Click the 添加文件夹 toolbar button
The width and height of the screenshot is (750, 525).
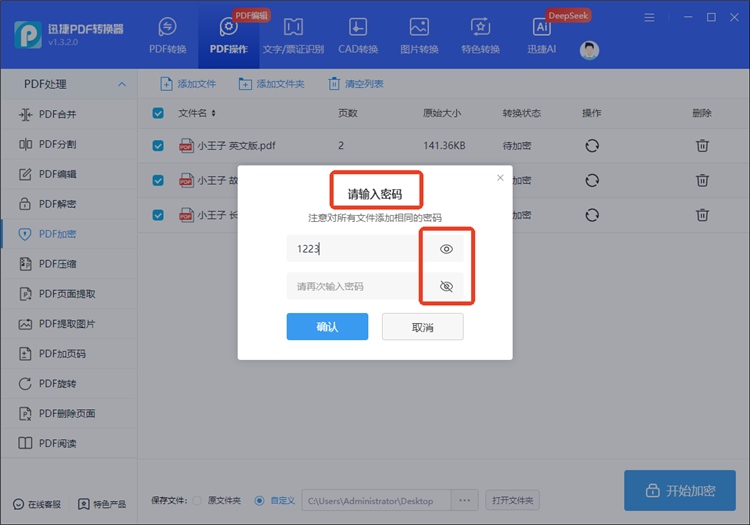[x=271, y=84]
